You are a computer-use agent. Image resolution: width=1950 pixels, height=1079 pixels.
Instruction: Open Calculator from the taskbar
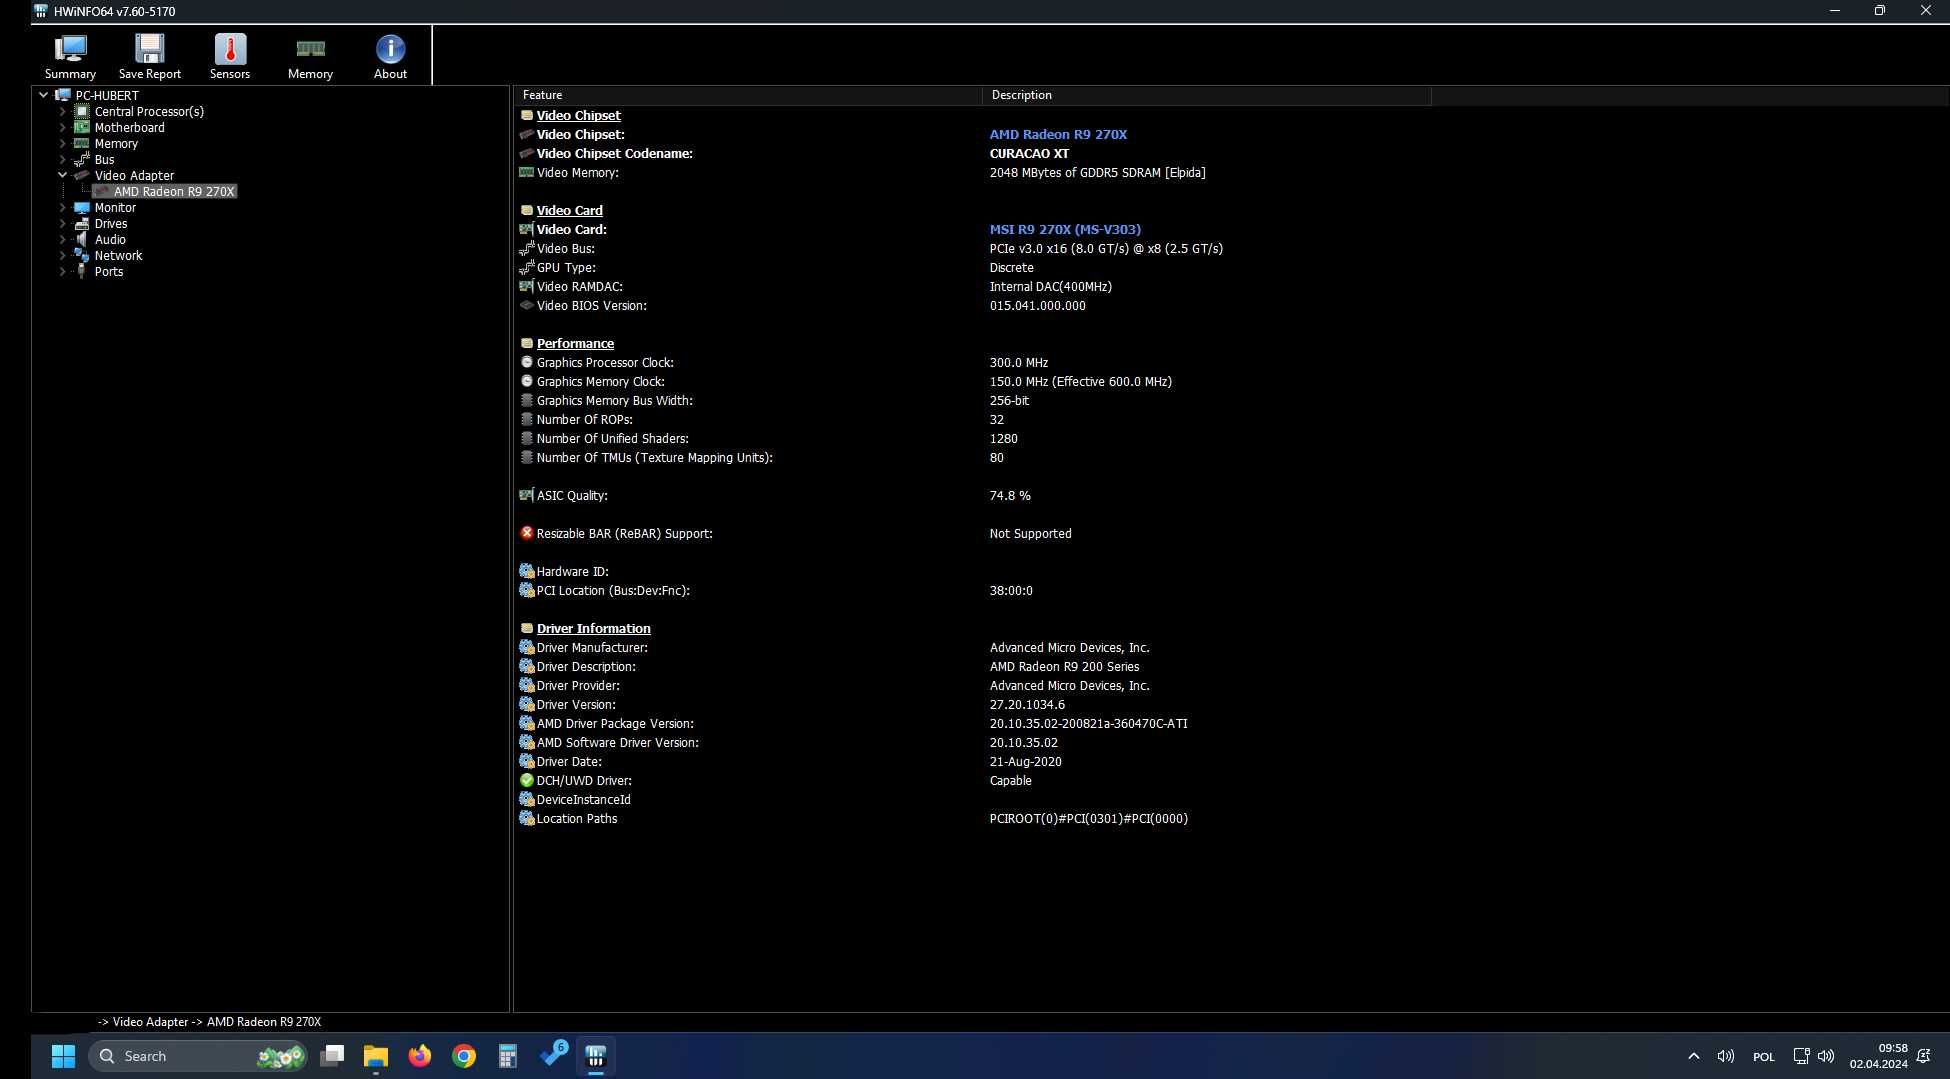click(x=508, y=1056)
